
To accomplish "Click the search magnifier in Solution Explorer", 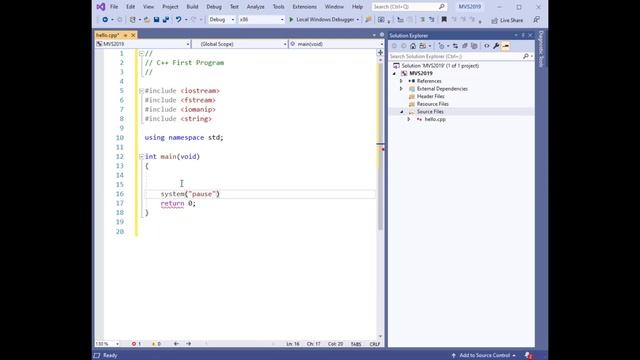I will coord(526,56).
